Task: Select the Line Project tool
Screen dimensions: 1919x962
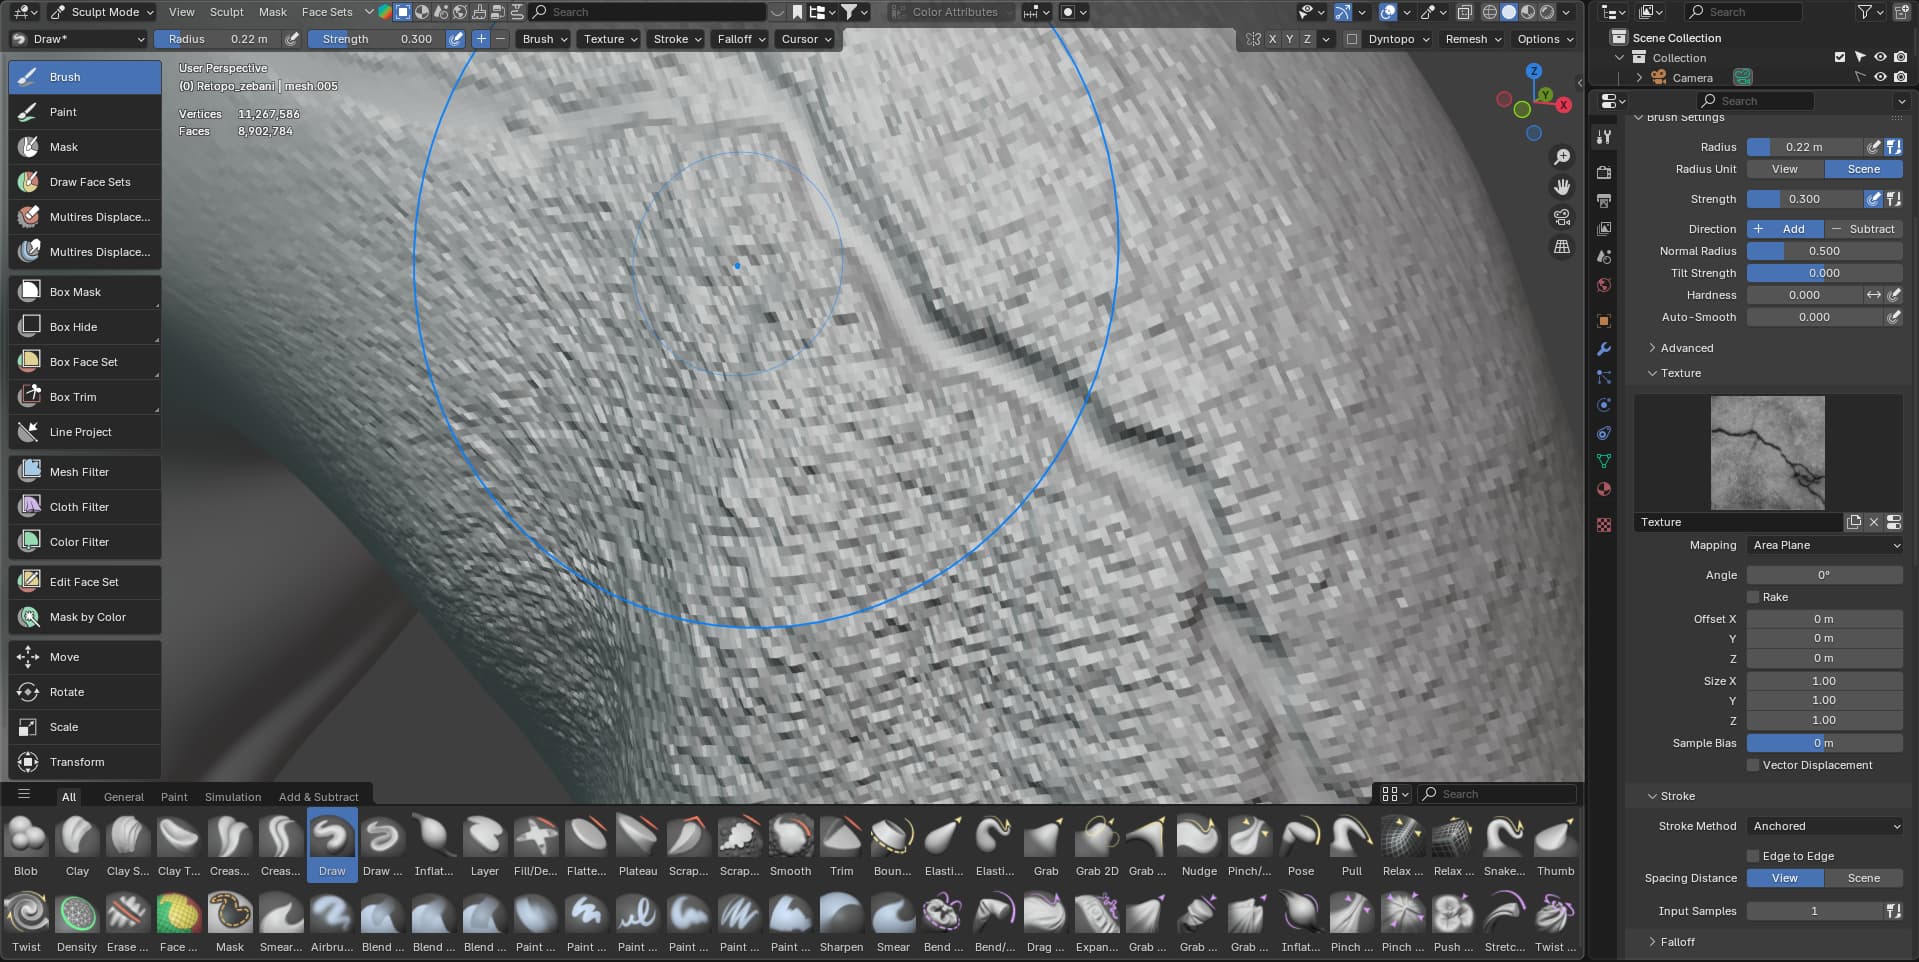Action: point(84,432)
